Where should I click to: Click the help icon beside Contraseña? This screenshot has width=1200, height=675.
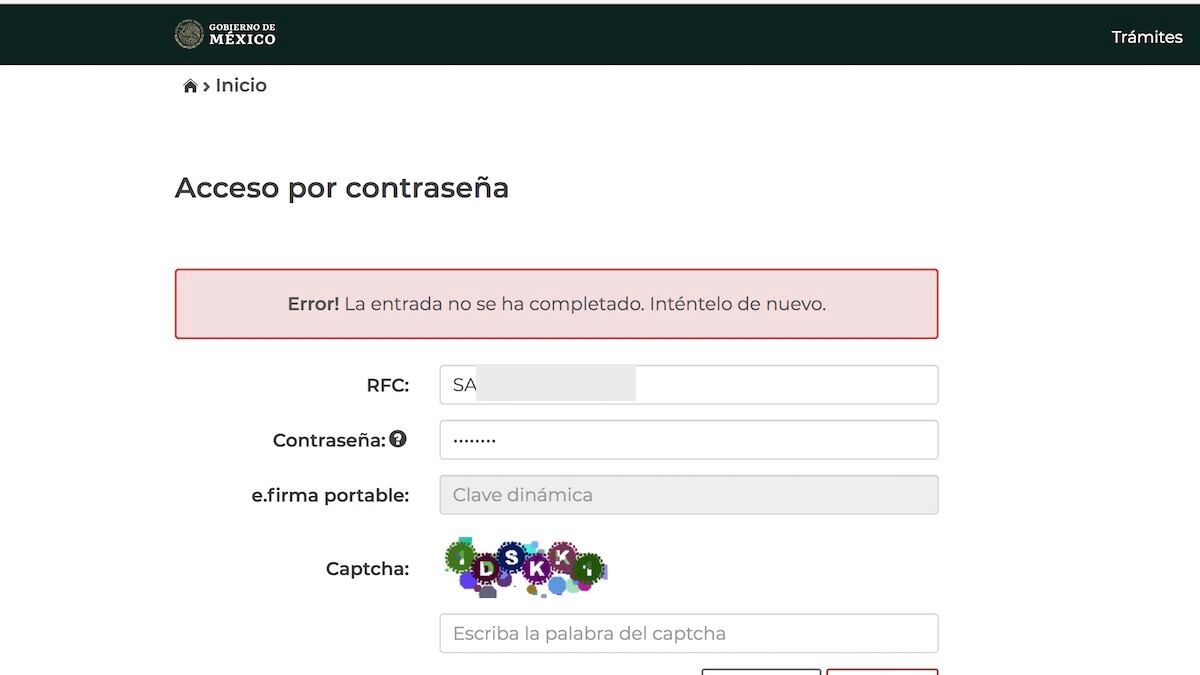398,439
